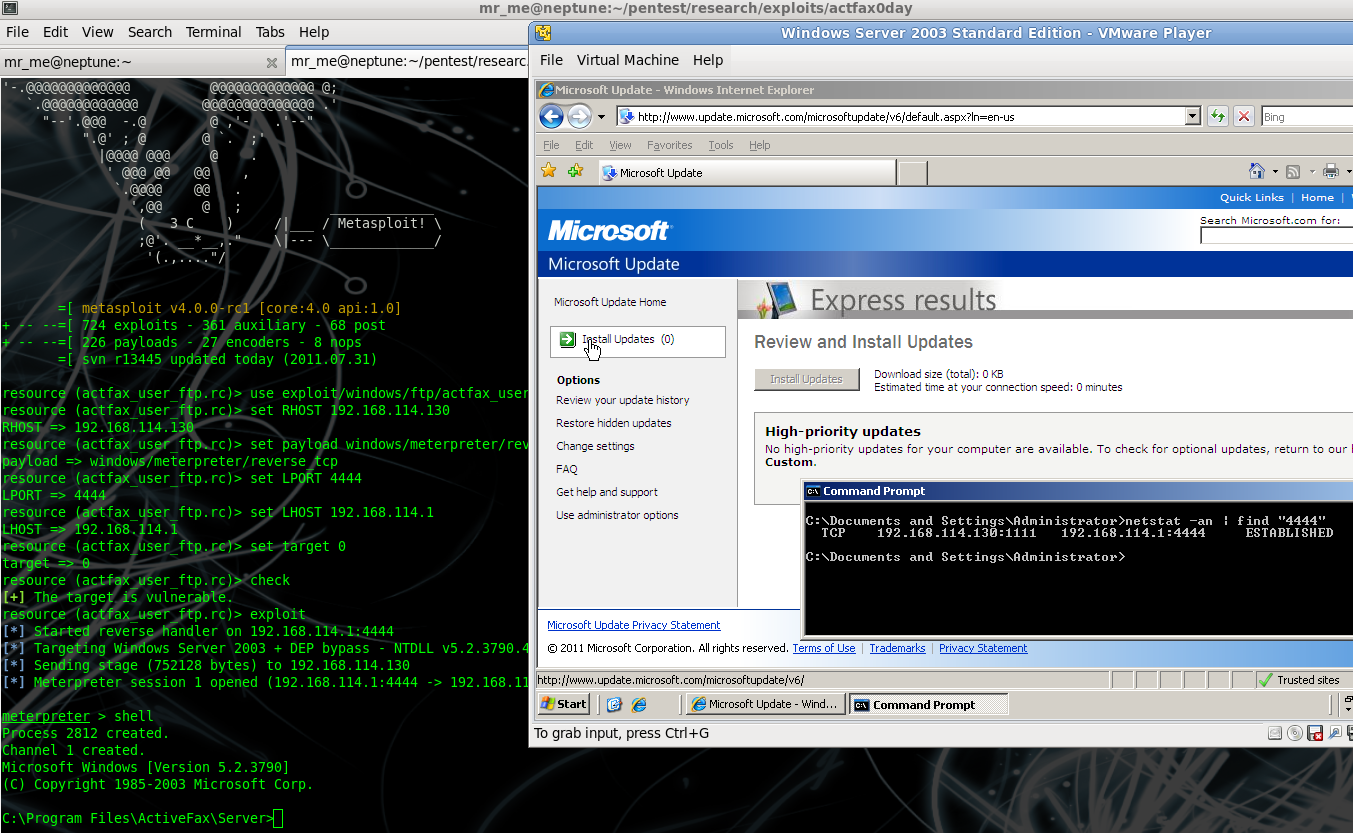1353x833 pixels.
Task: Click the Show Desktop quick launch icon
Action: click(x=614, y=704)
